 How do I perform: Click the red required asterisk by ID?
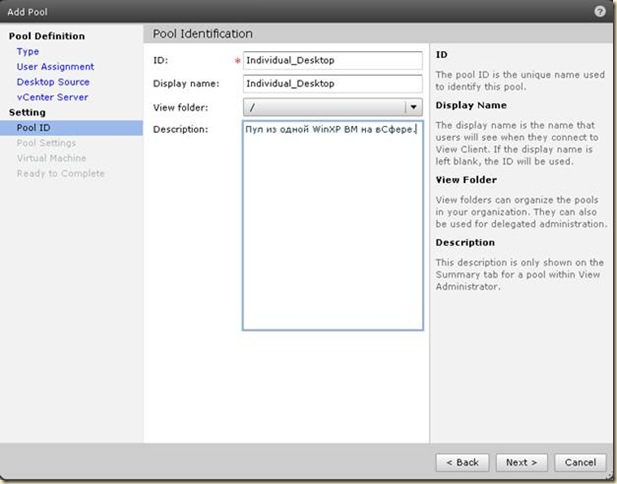[237, 61]
